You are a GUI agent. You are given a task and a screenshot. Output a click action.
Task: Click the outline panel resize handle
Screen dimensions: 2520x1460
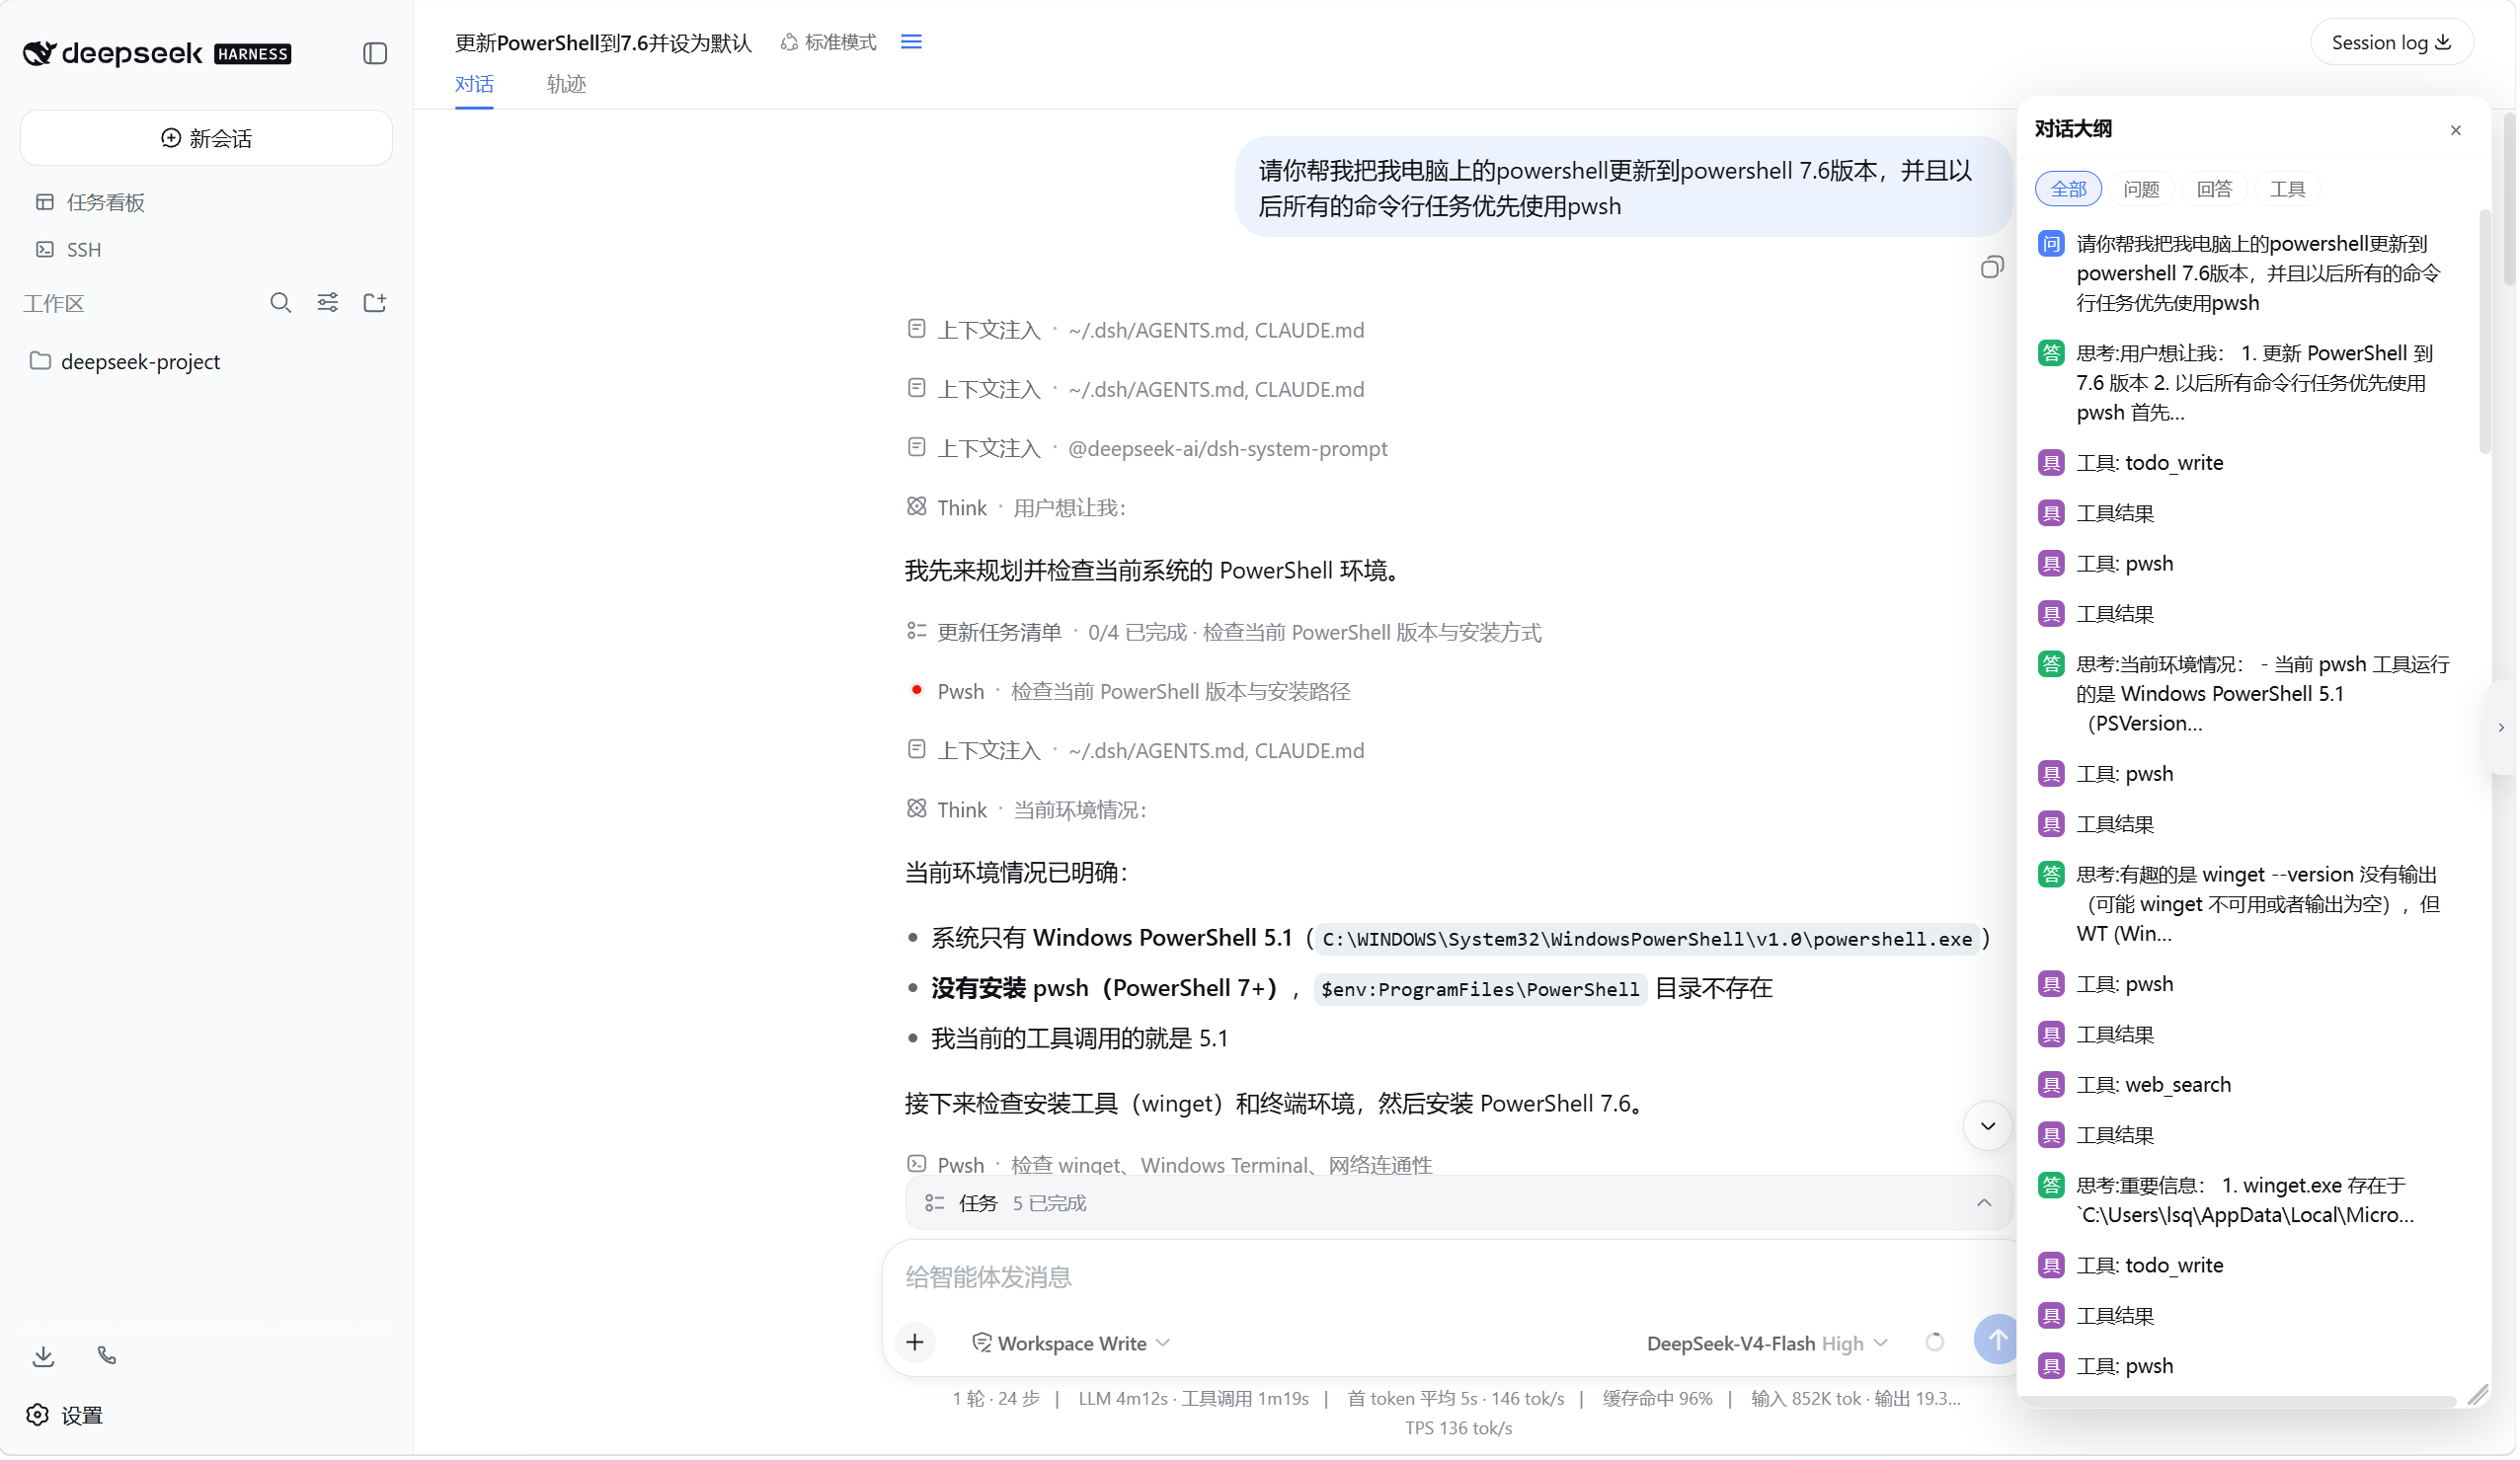(2478, 1396)
